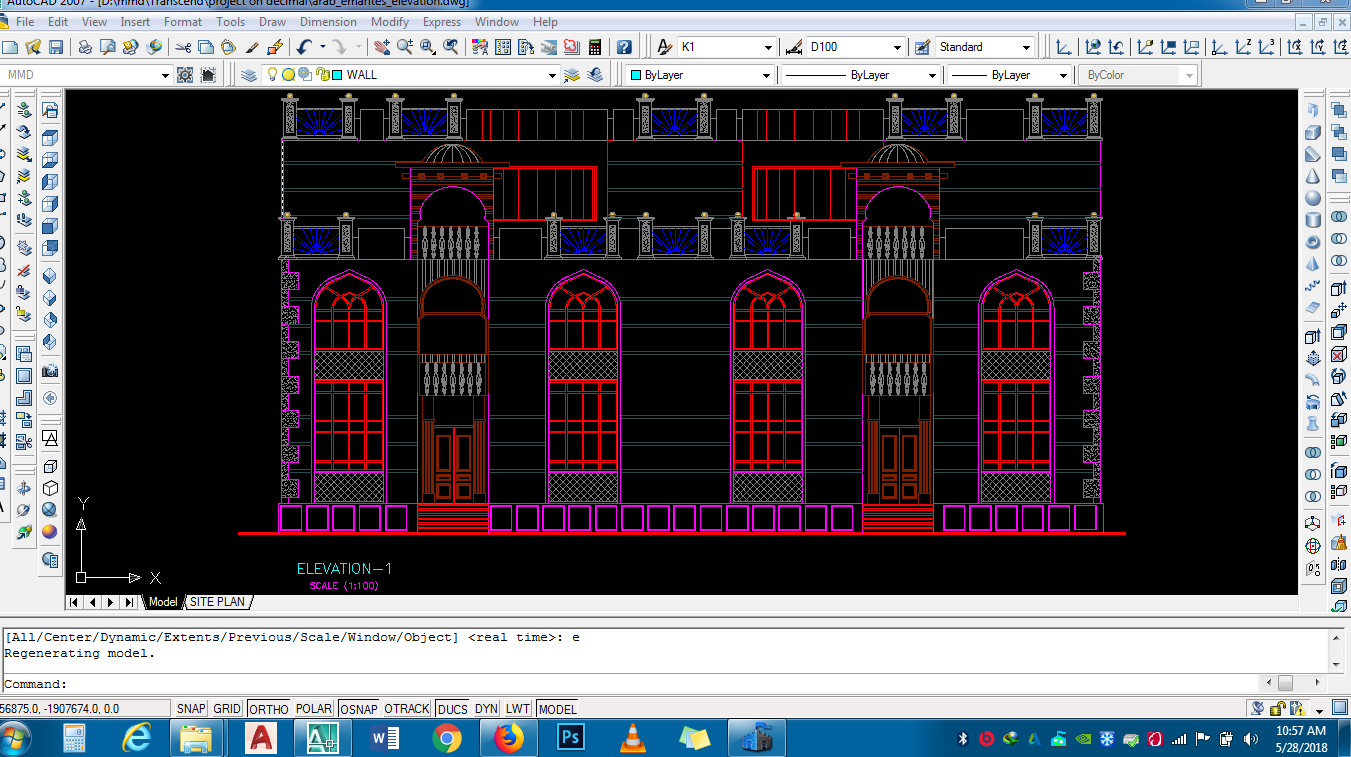This screenshot has width=1351, height=757.
Task: Click the MODEL button in status bar
Action: 557,709
